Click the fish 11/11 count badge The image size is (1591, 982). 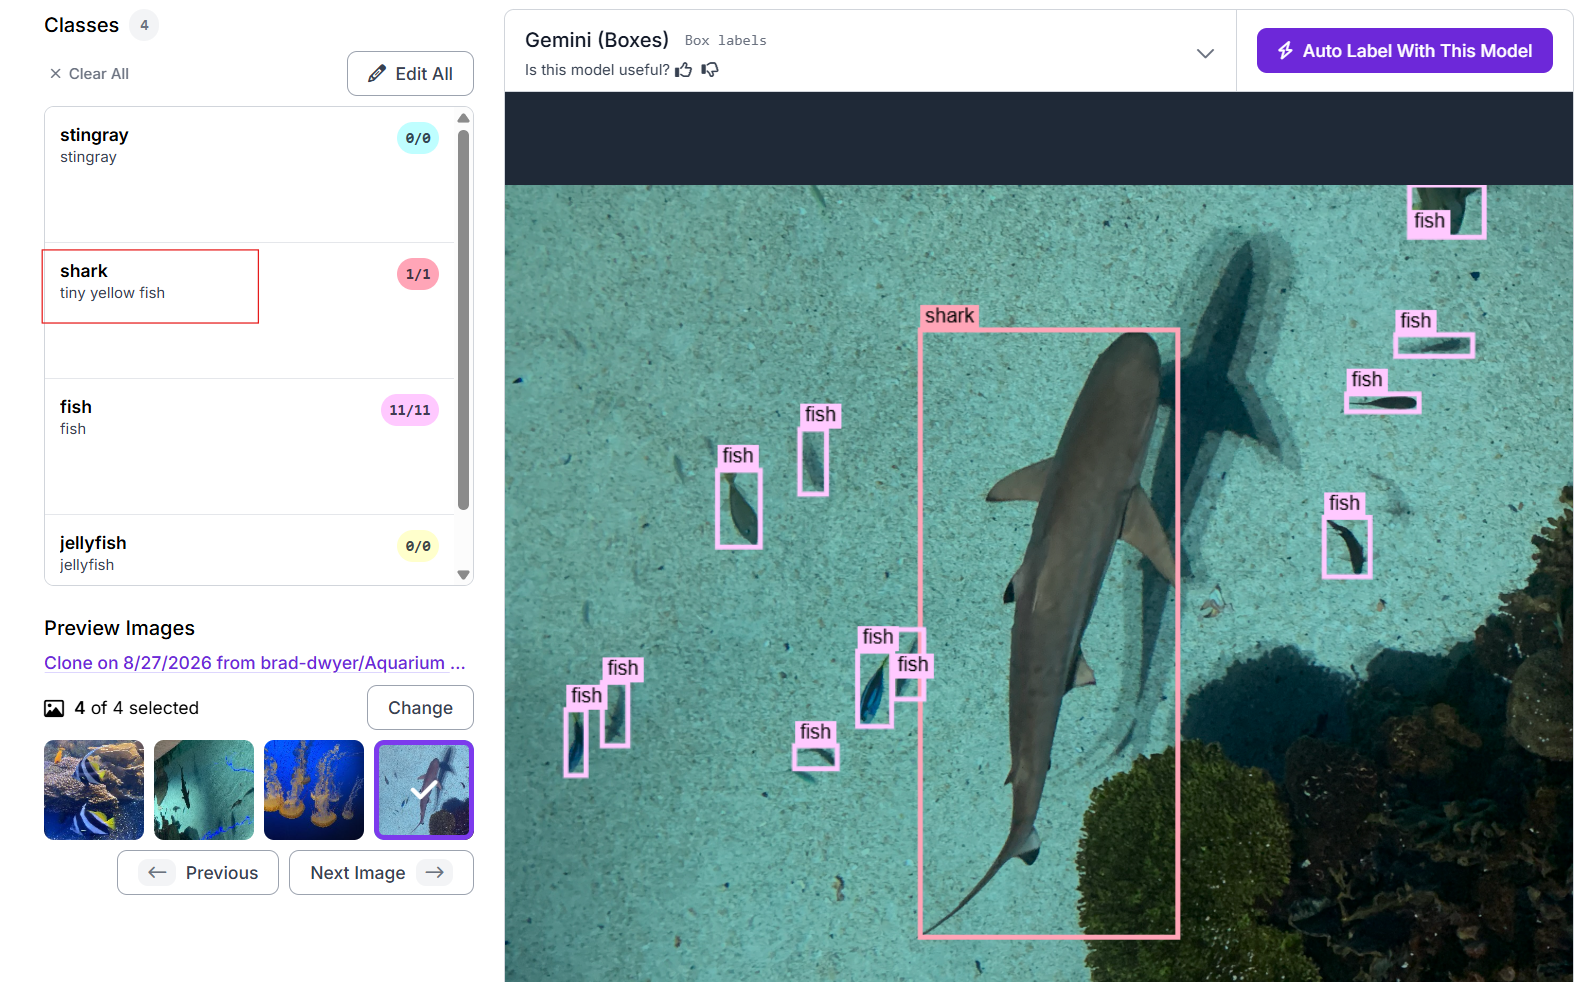[x=410, y=410]
